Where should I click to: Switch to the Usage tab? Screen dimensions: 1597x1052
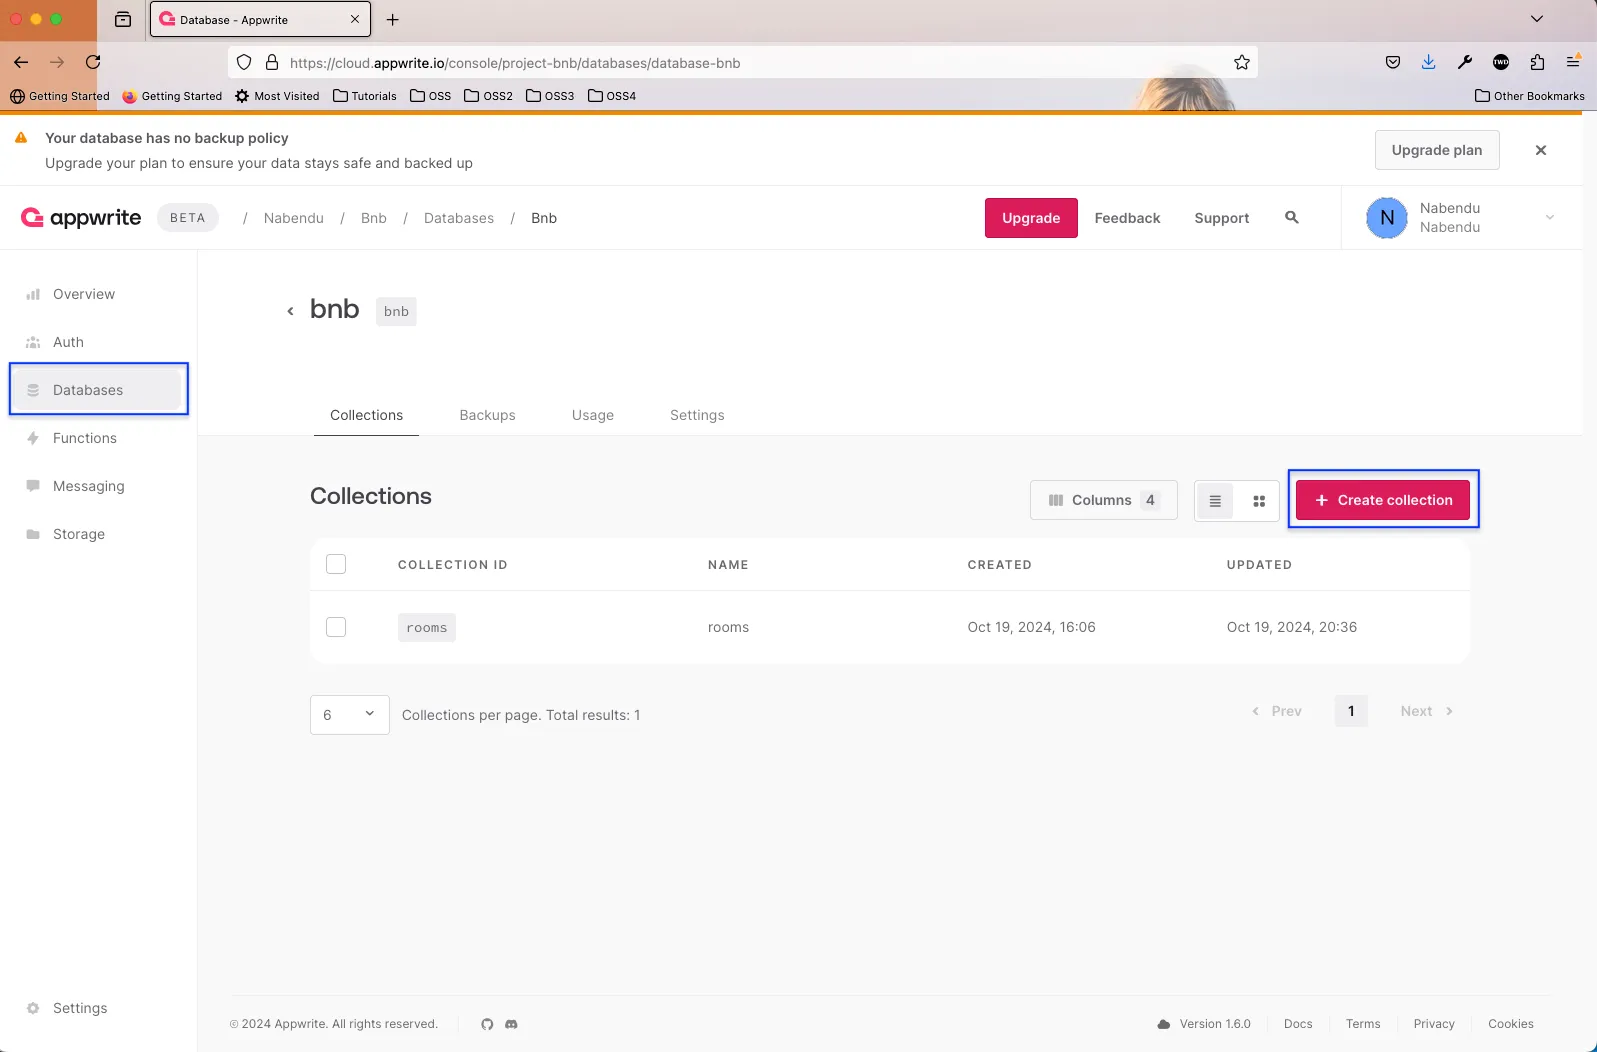click(593, 415)
